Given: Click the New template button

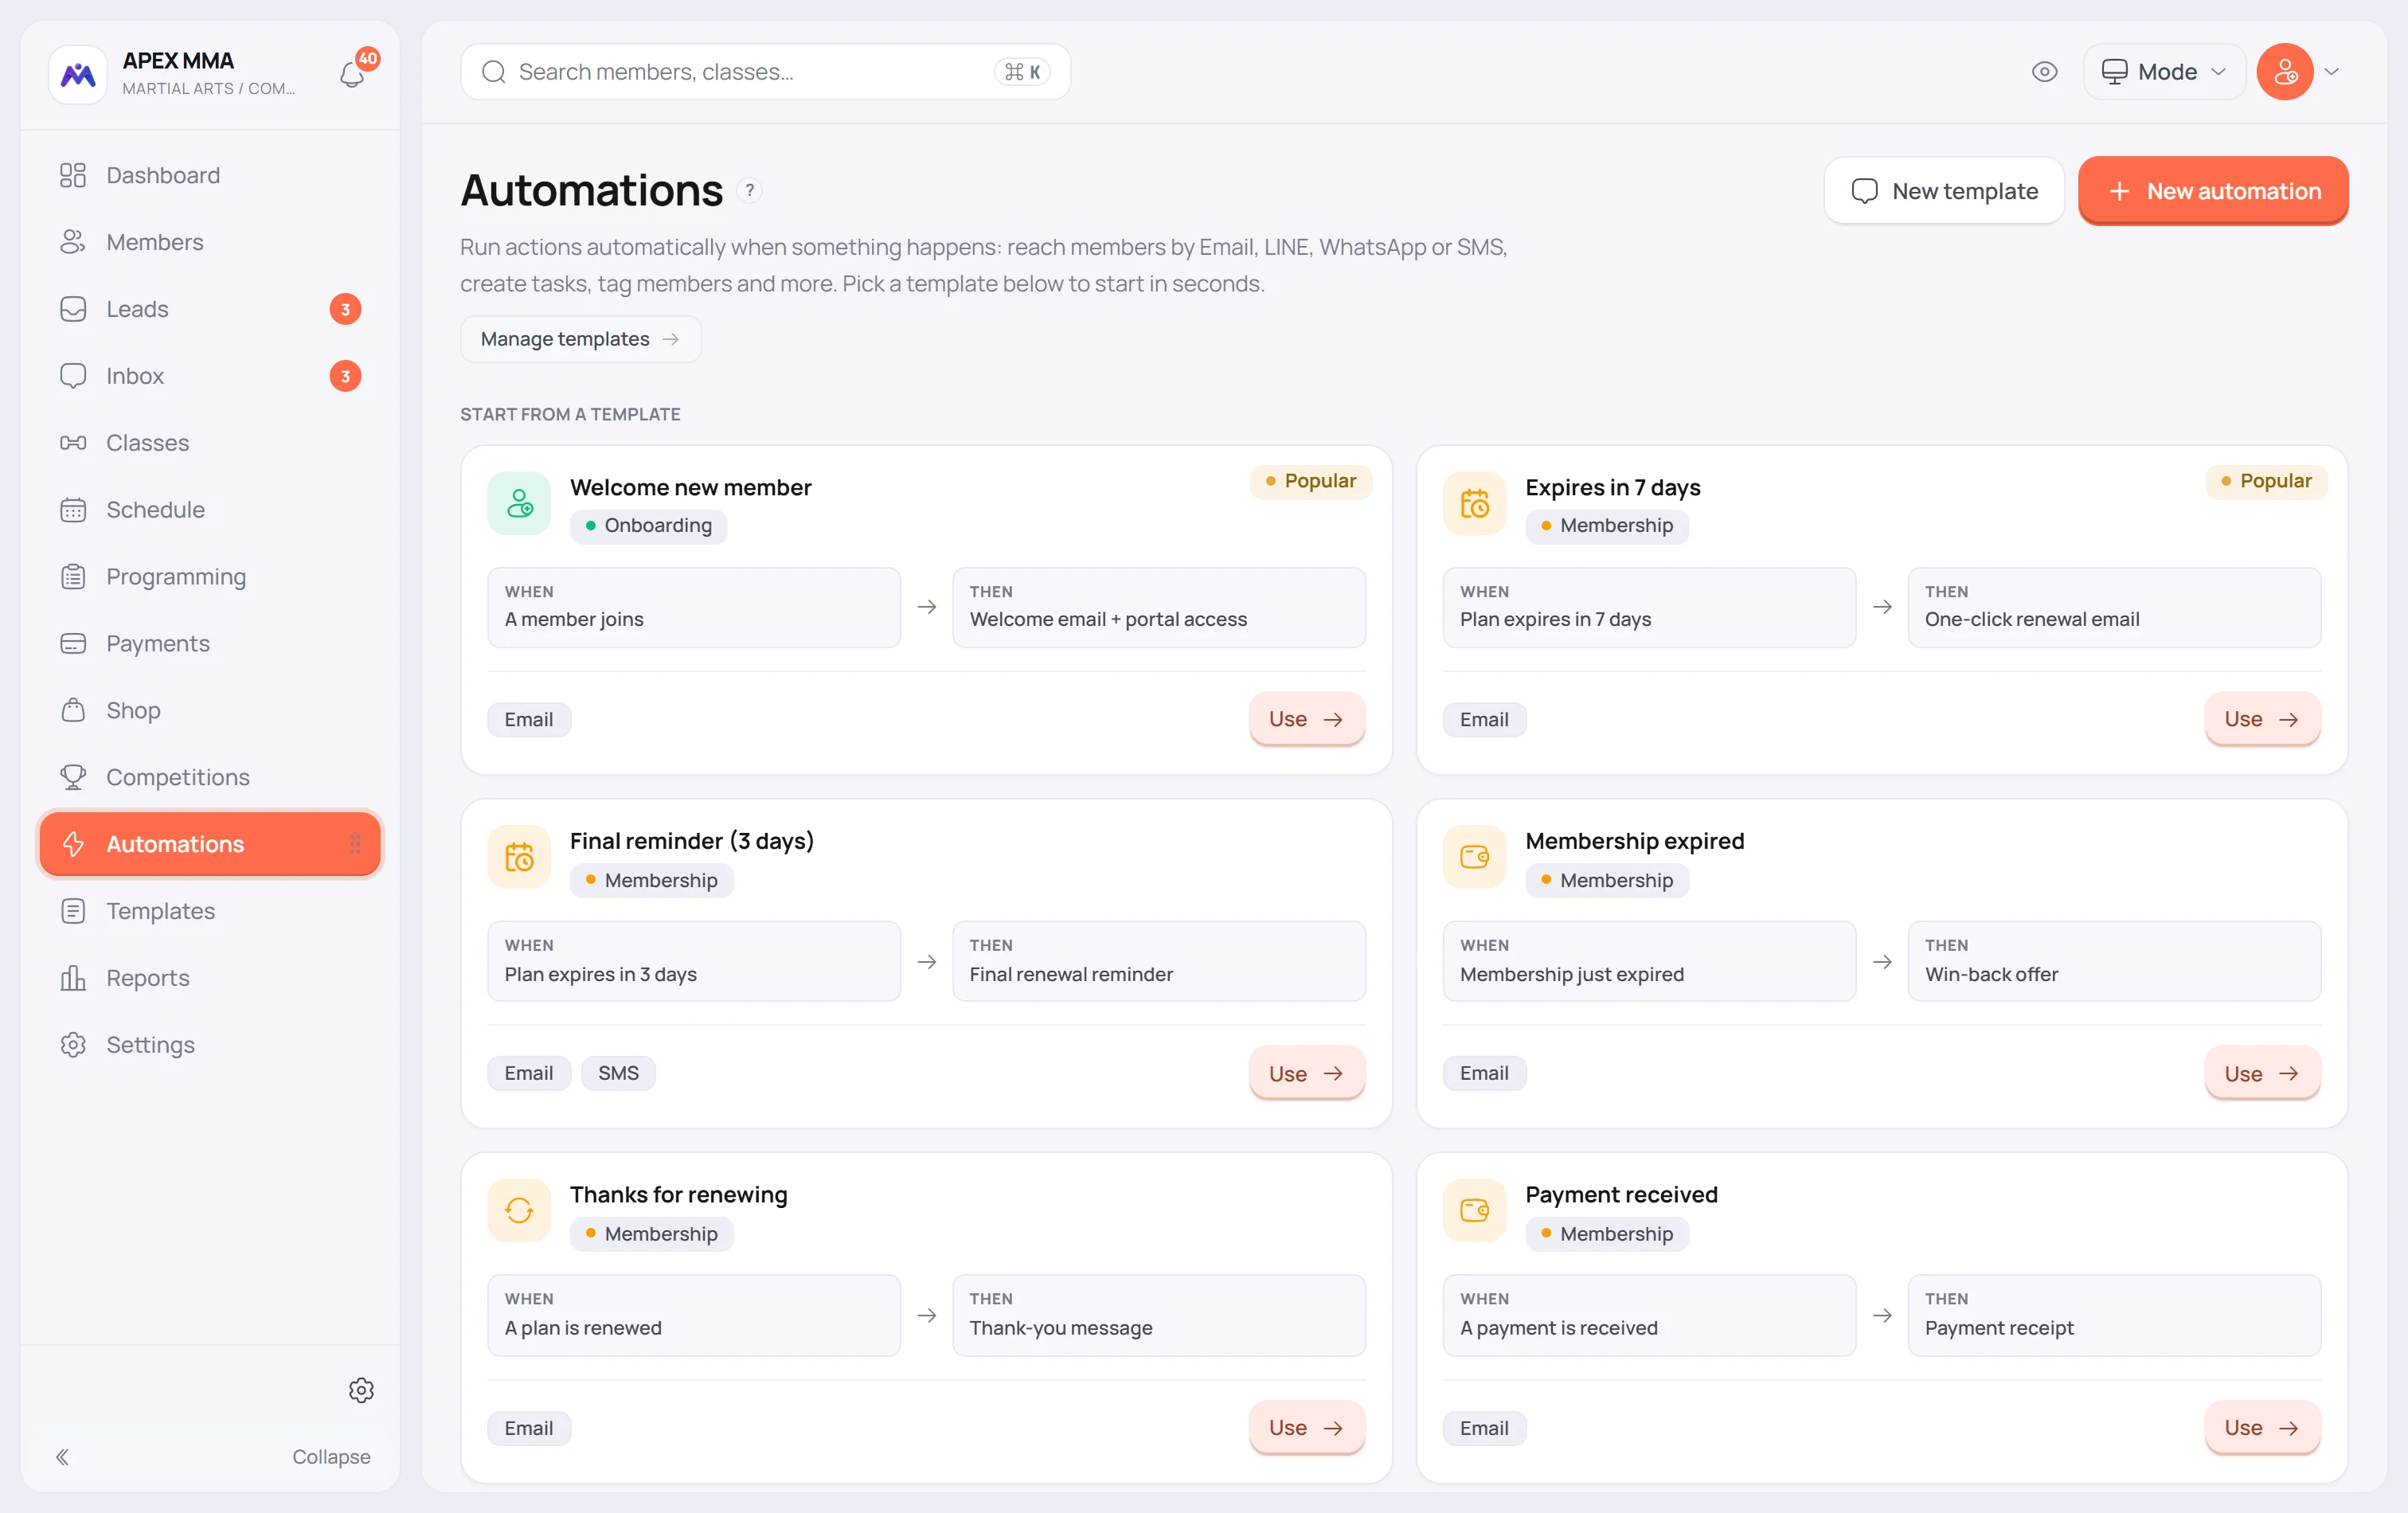Looking at the screenshot, I should [1943, 190].
